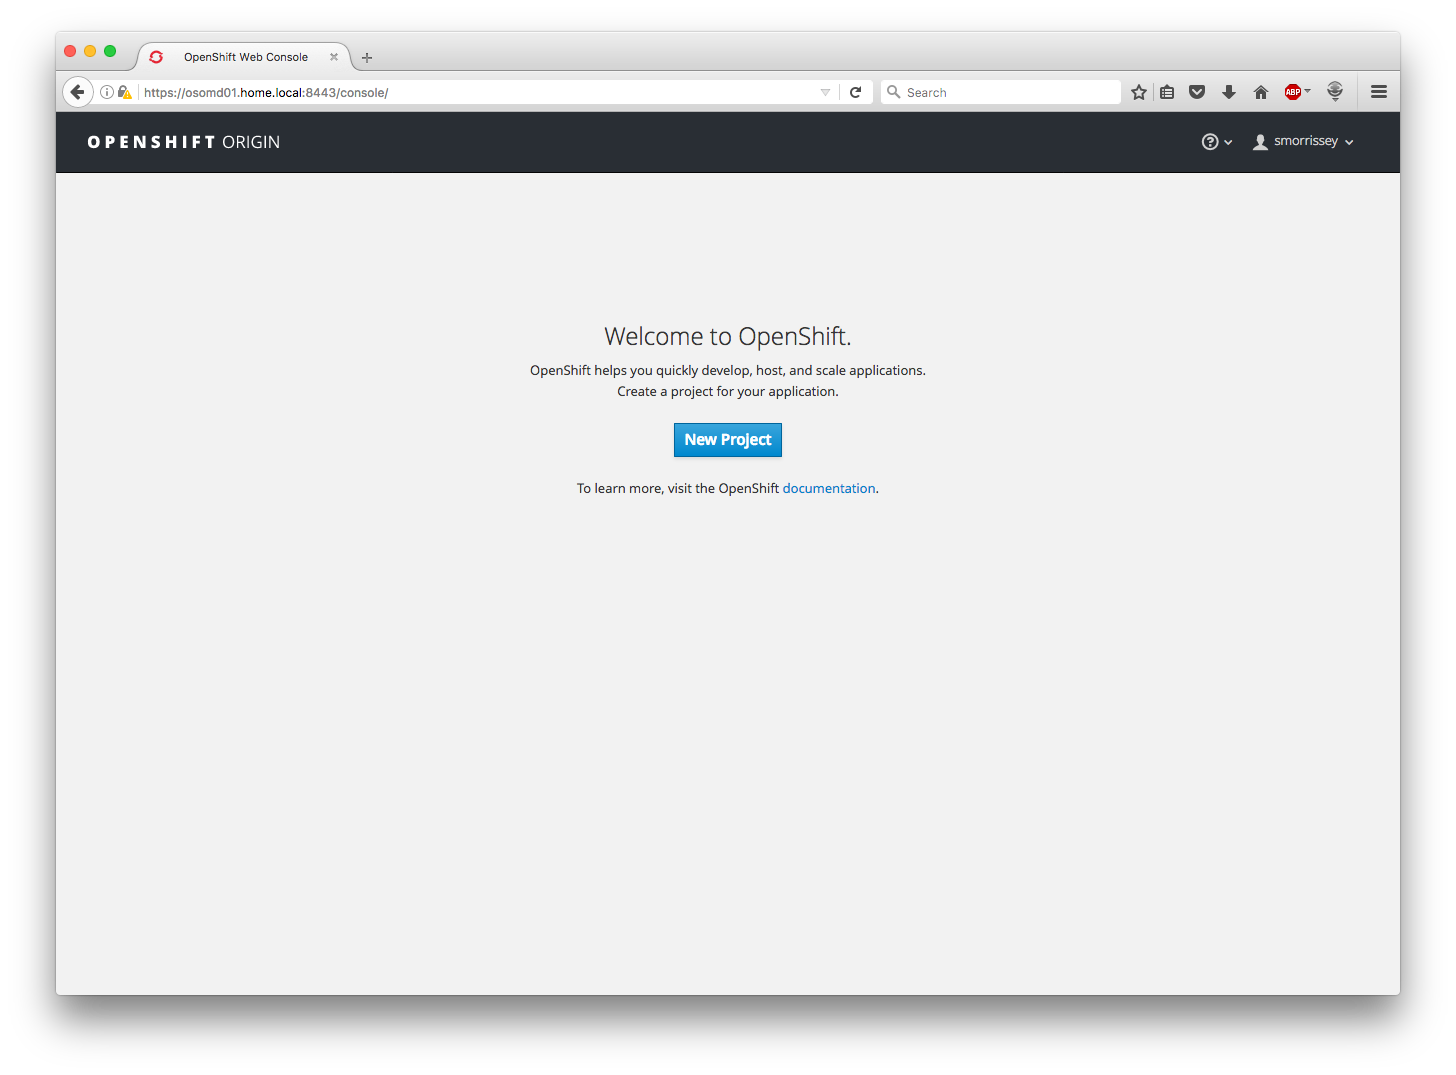The width and height of the screenshot is (1456, 1075).
Task: Open the OpenShift documentation link
Action: pyautogui.click(x=828, y=488)
